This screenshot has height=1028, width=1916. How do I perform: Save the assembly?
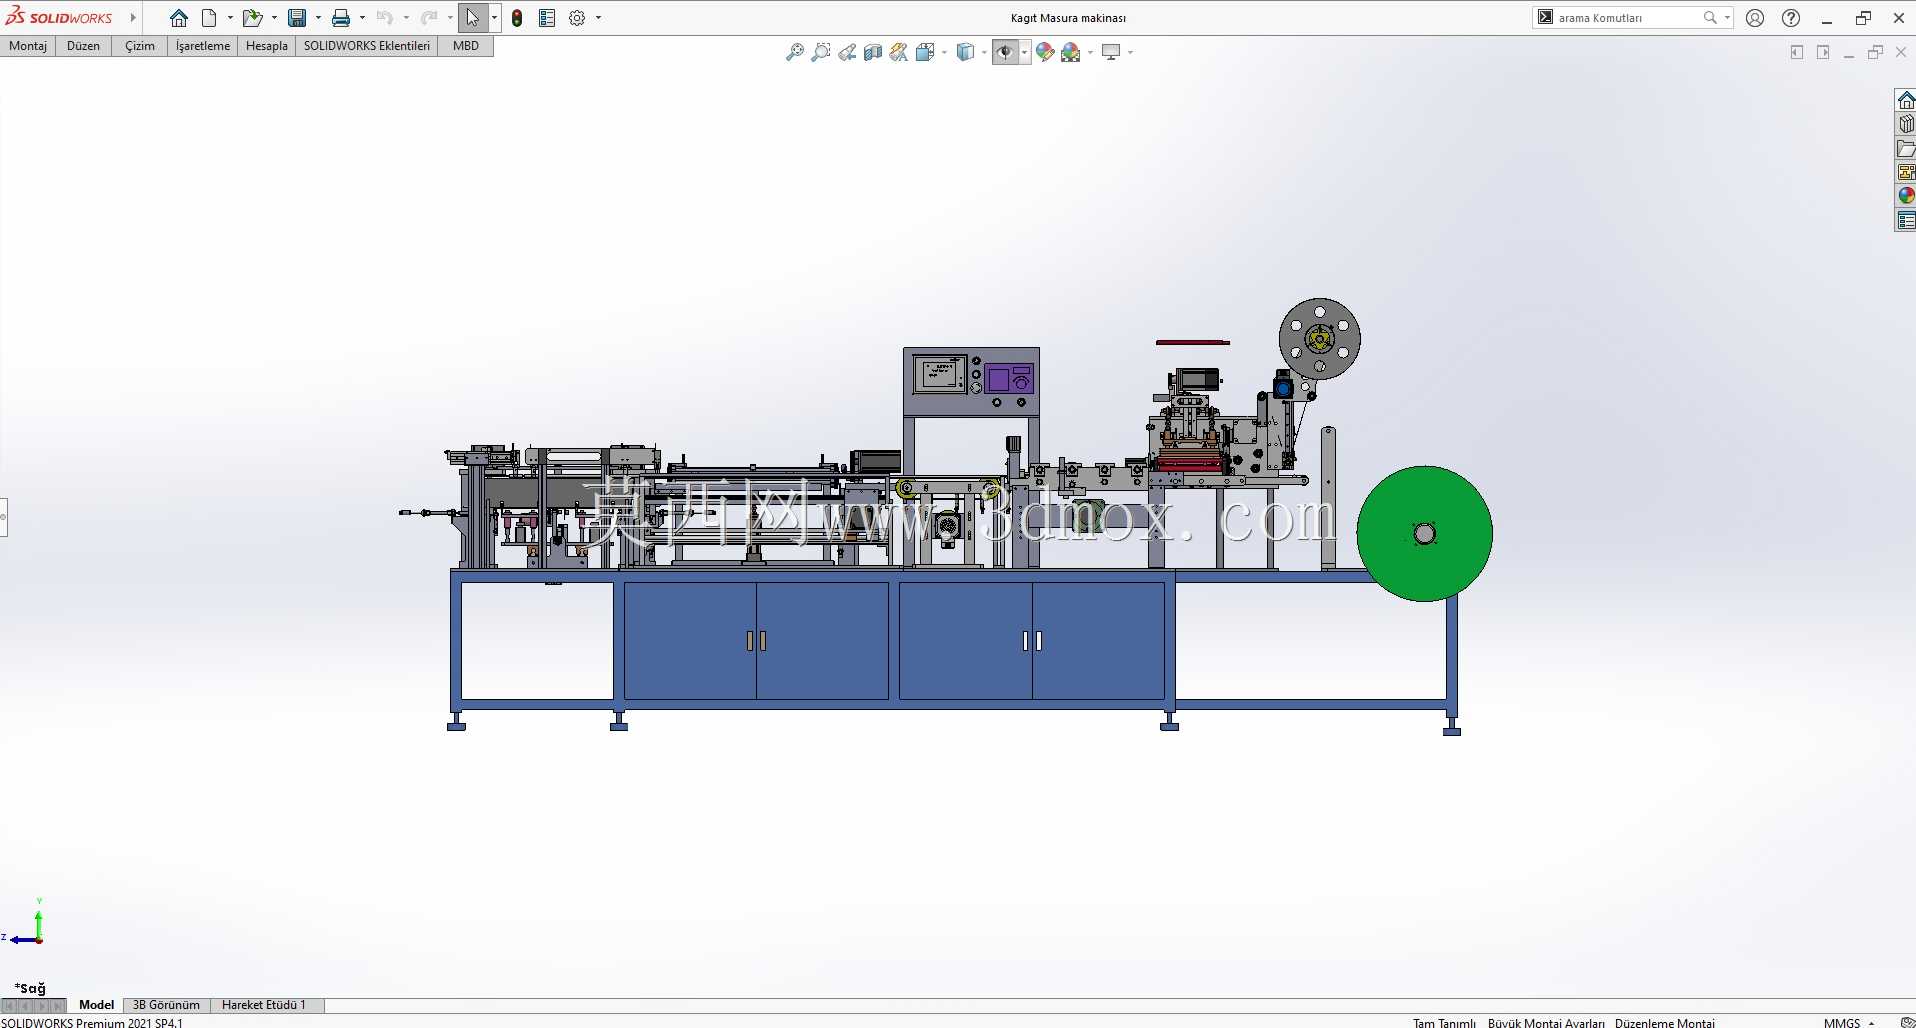297,18
